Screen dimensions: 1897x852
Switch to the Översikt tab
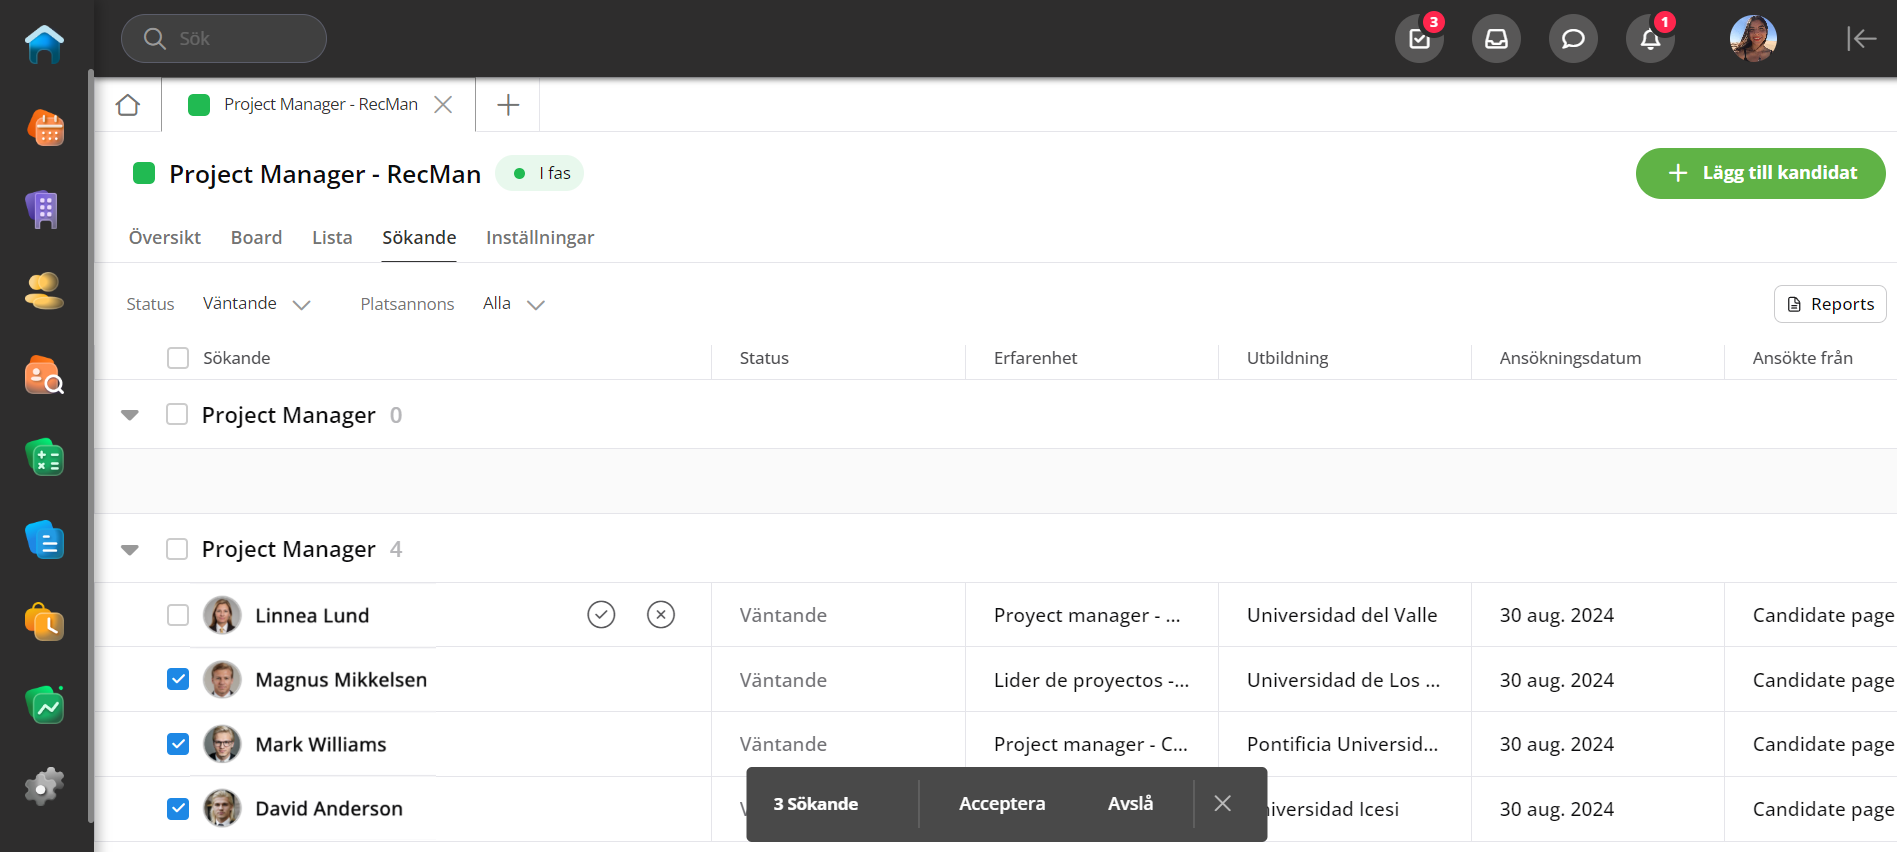tap(165, 237)
